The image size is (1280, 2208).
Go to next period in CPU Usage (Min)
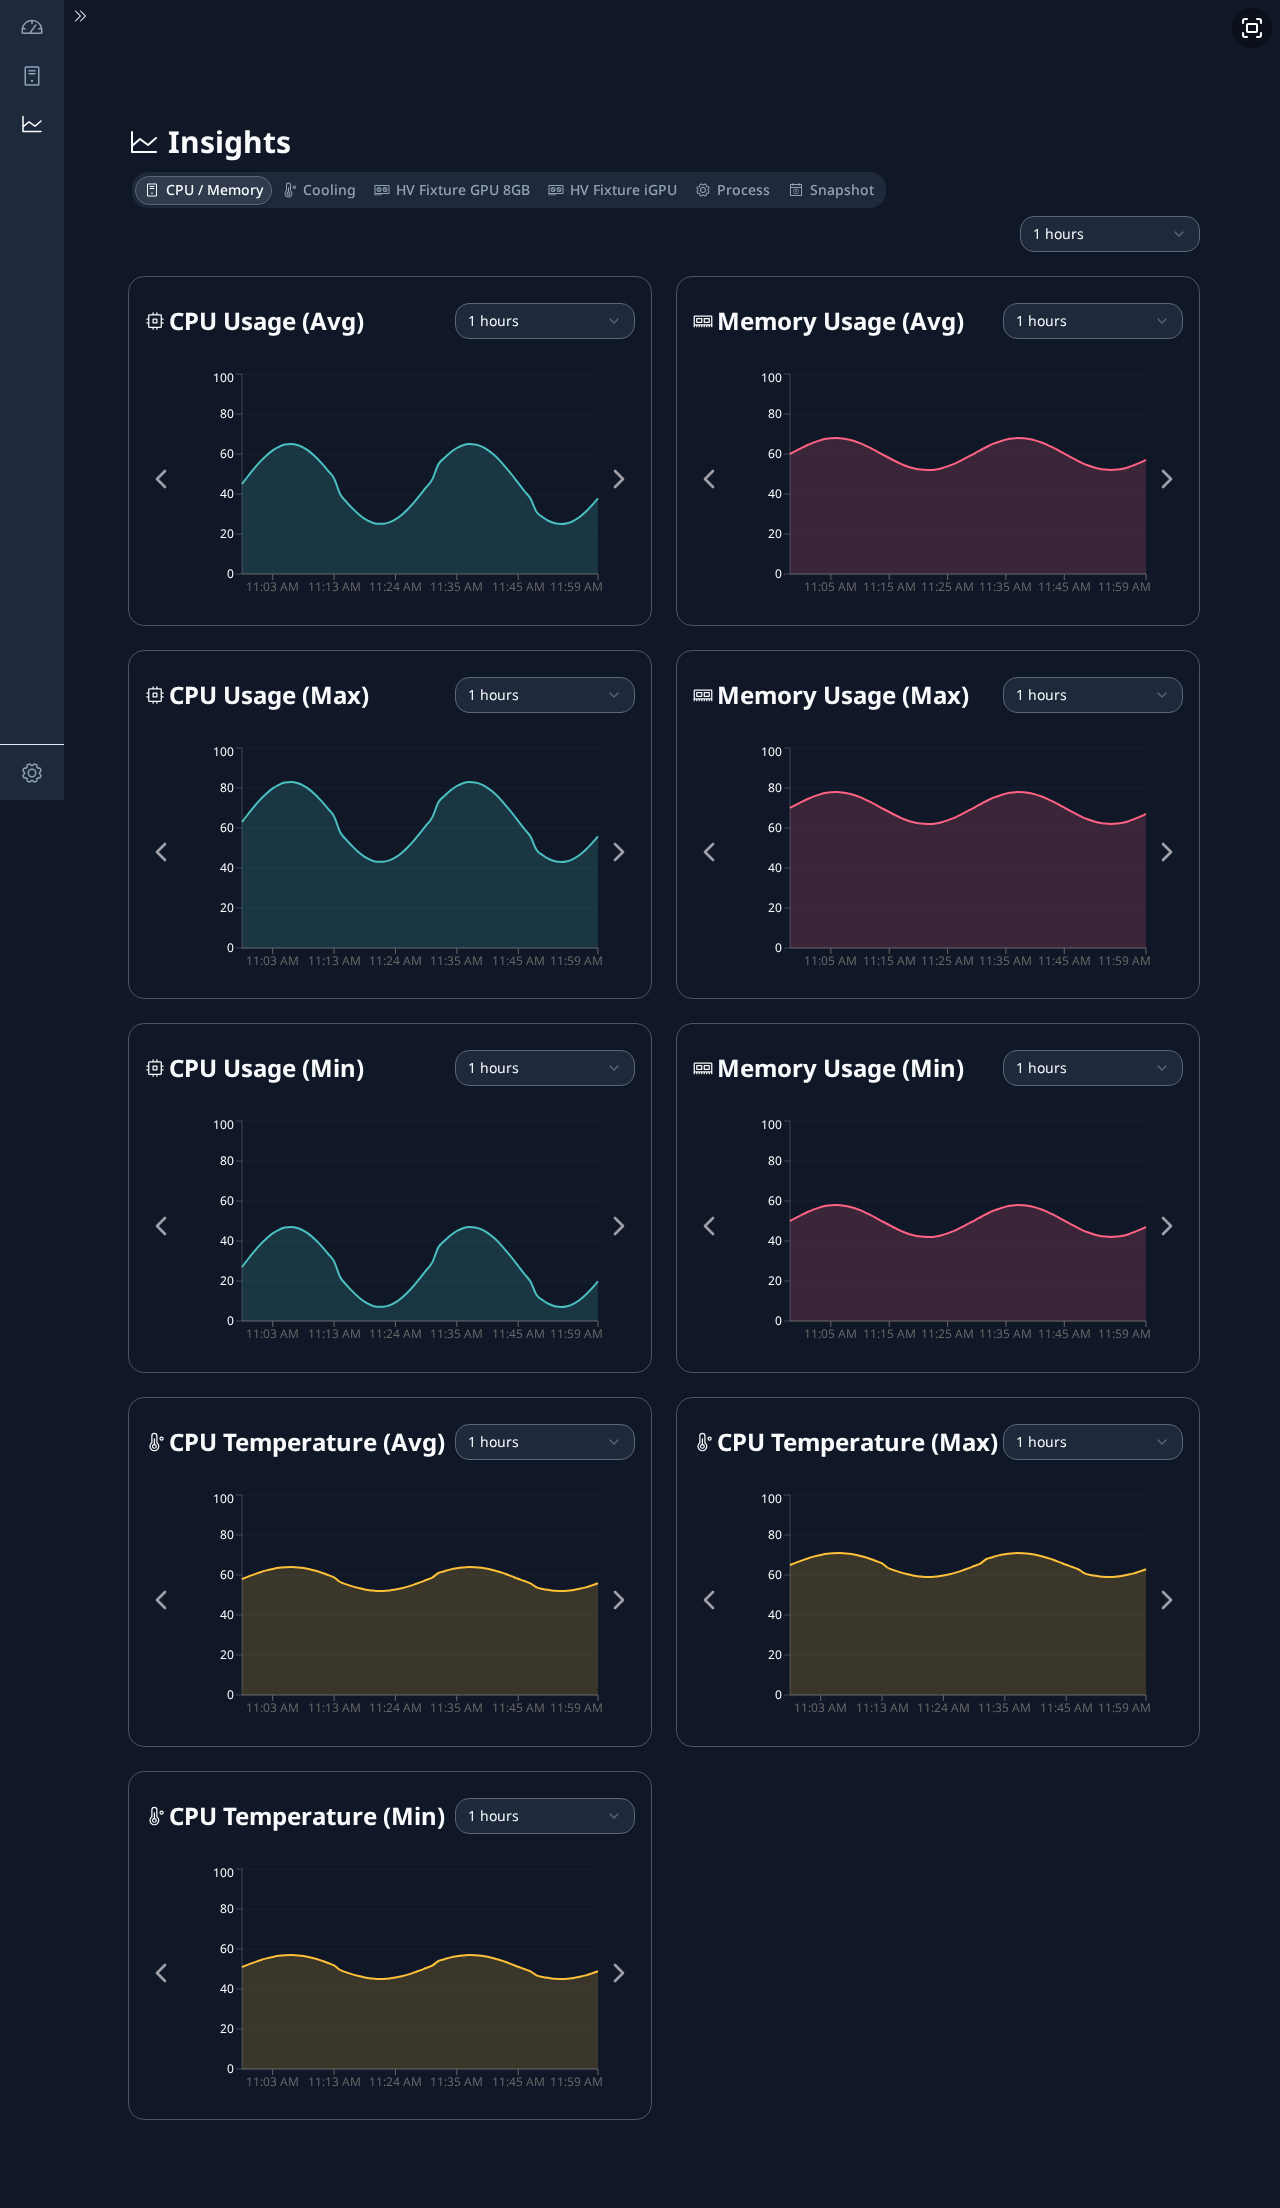coord(619,1226)
